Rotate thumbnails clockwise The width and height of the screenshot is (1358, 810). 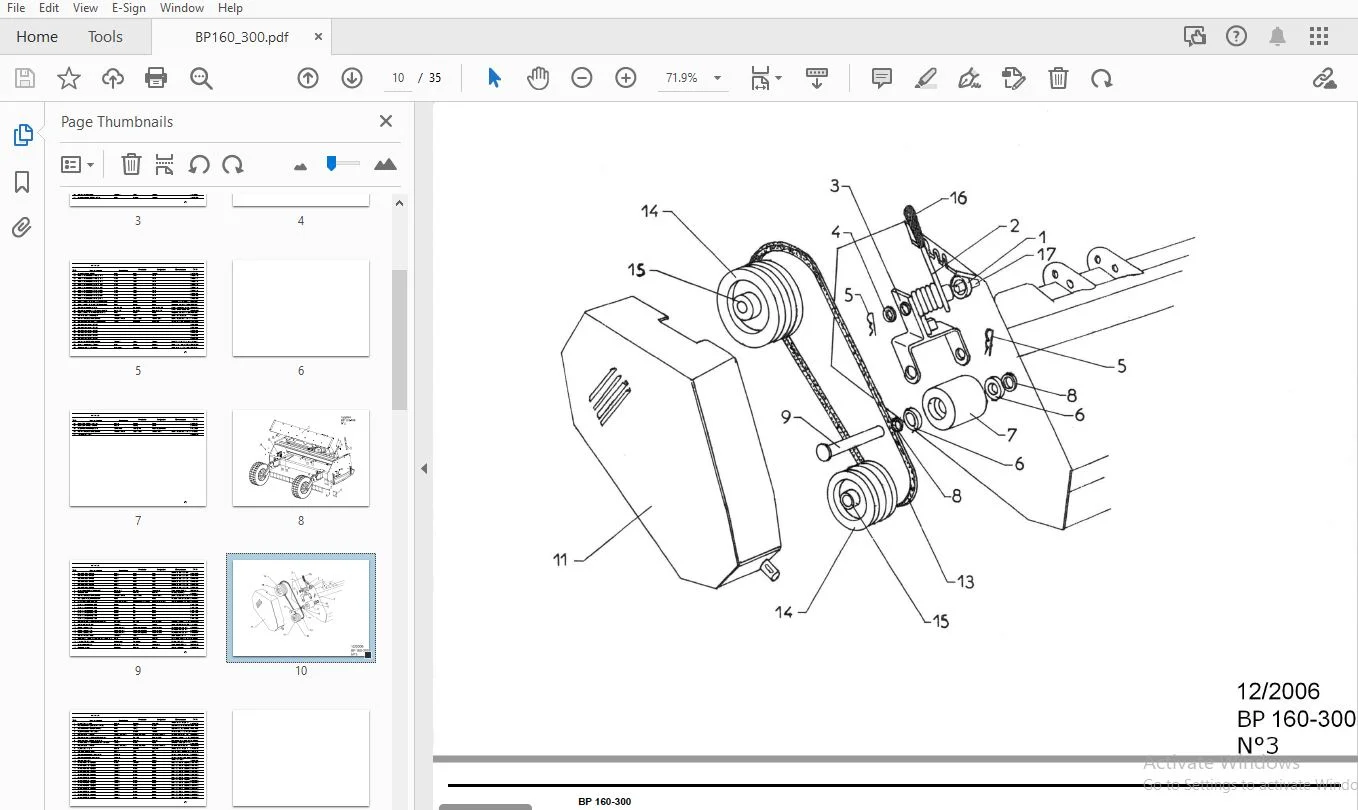point(233,164)
